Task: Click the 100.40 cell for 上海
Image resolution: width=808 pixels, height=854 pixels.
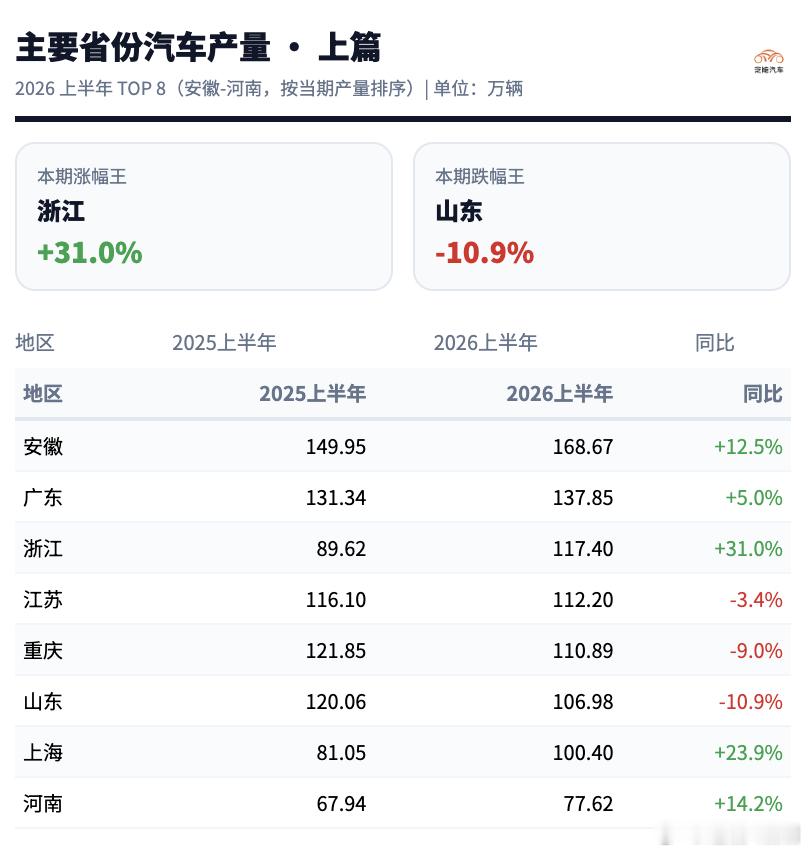Action: (x=583, y=753)
